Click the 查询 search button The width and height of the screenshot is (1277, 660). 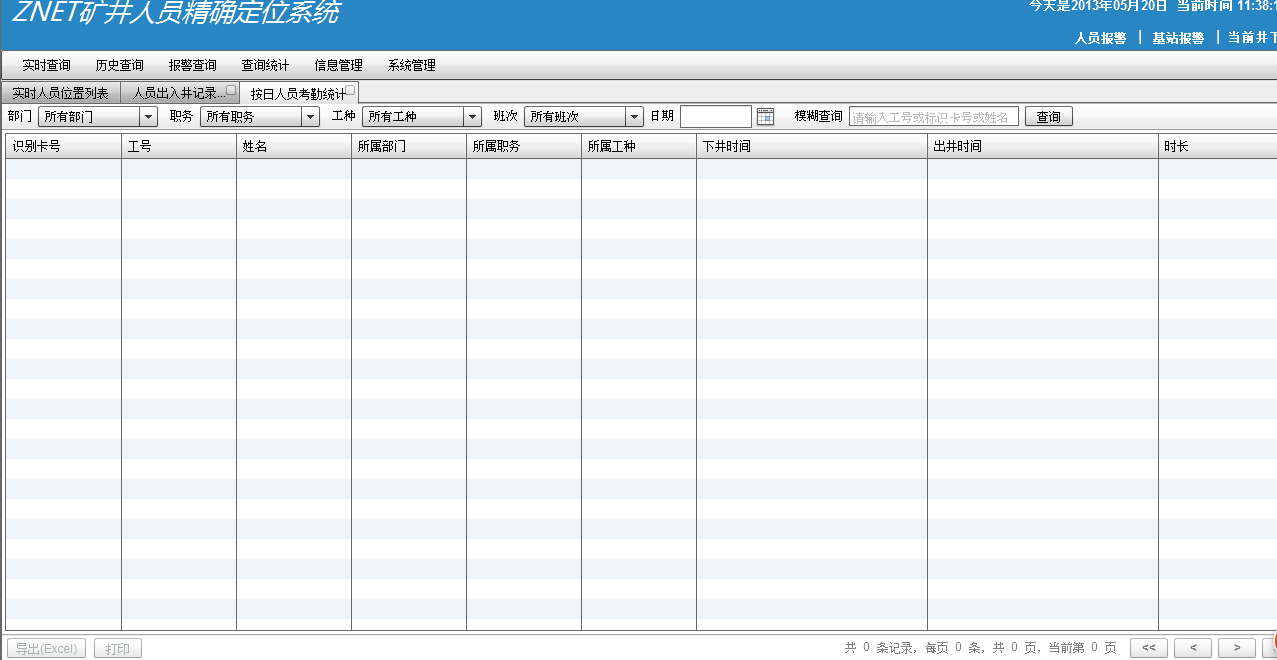pyautogui.click(x=1048, y=117)
